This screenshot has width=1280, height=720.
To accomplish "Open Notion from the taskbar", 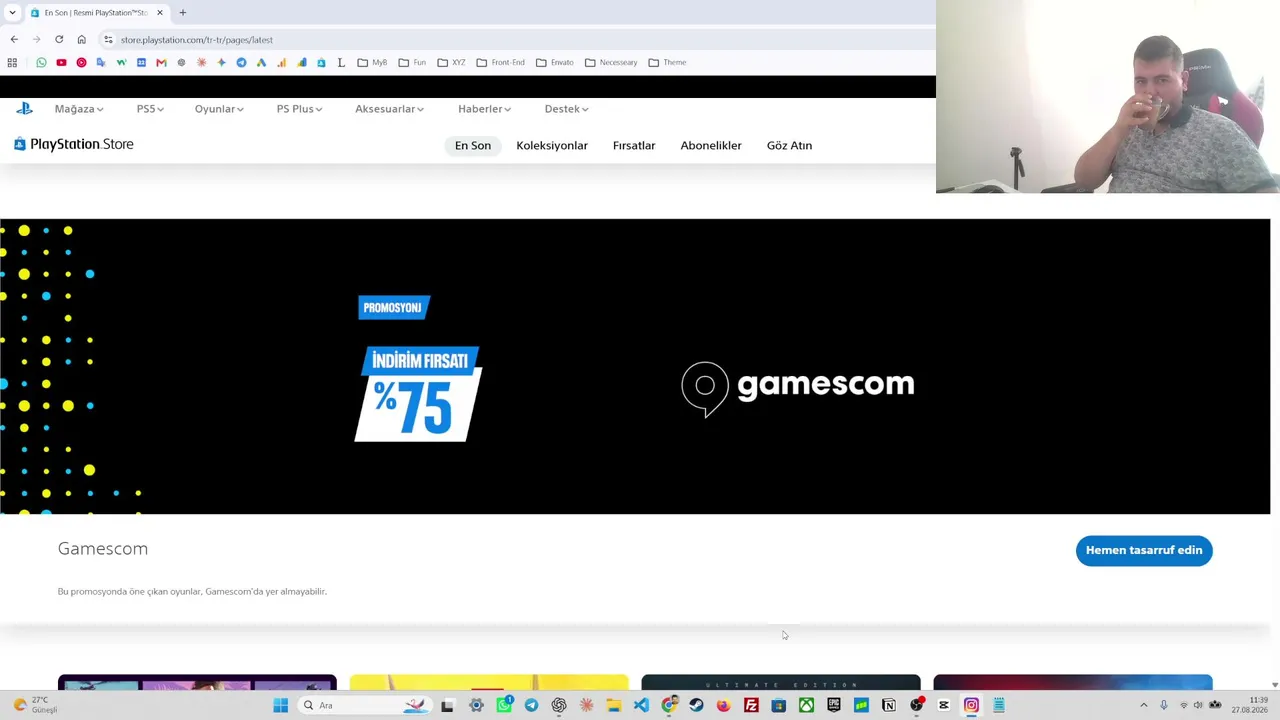I will pos(889,706).
